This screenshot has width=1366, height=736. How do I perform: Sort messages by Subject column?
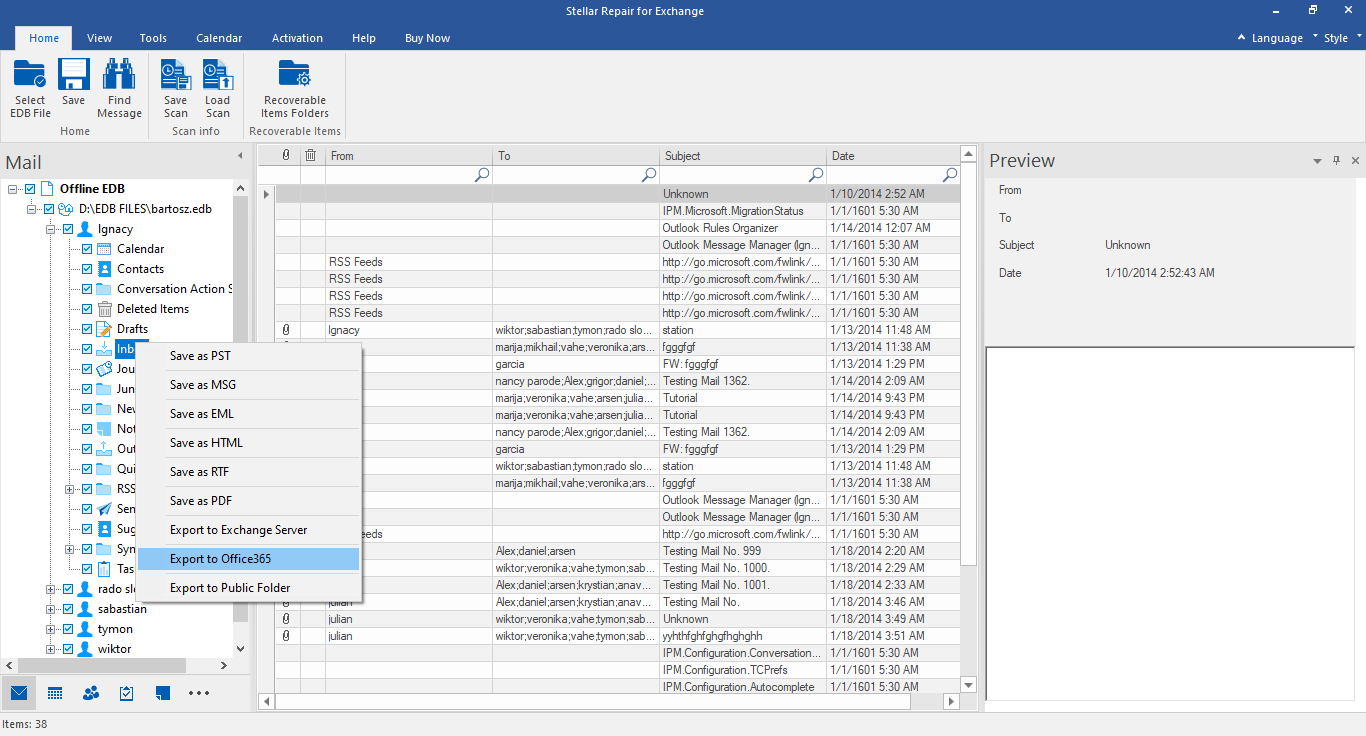coord(743,155)
